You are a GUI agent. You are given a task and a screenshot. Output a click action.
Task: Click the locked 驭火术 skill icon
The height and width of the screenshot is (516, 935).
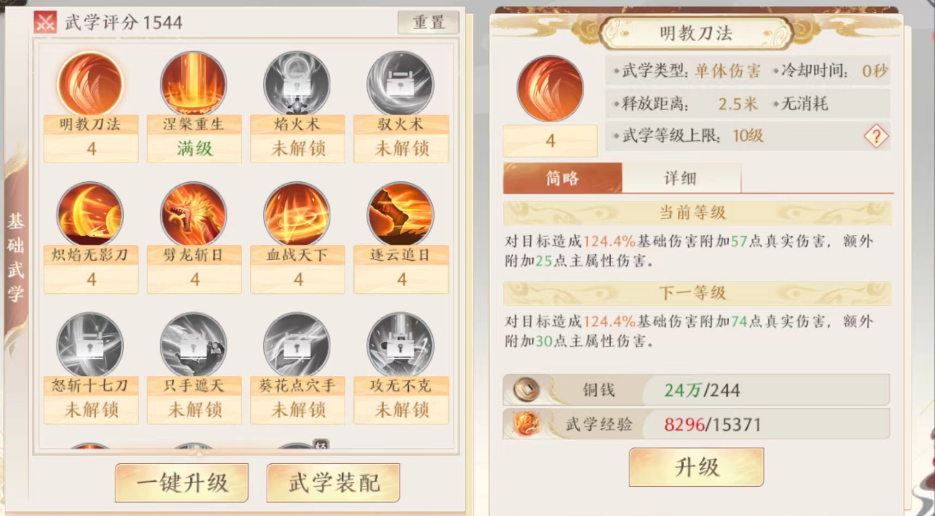[400, 84]
